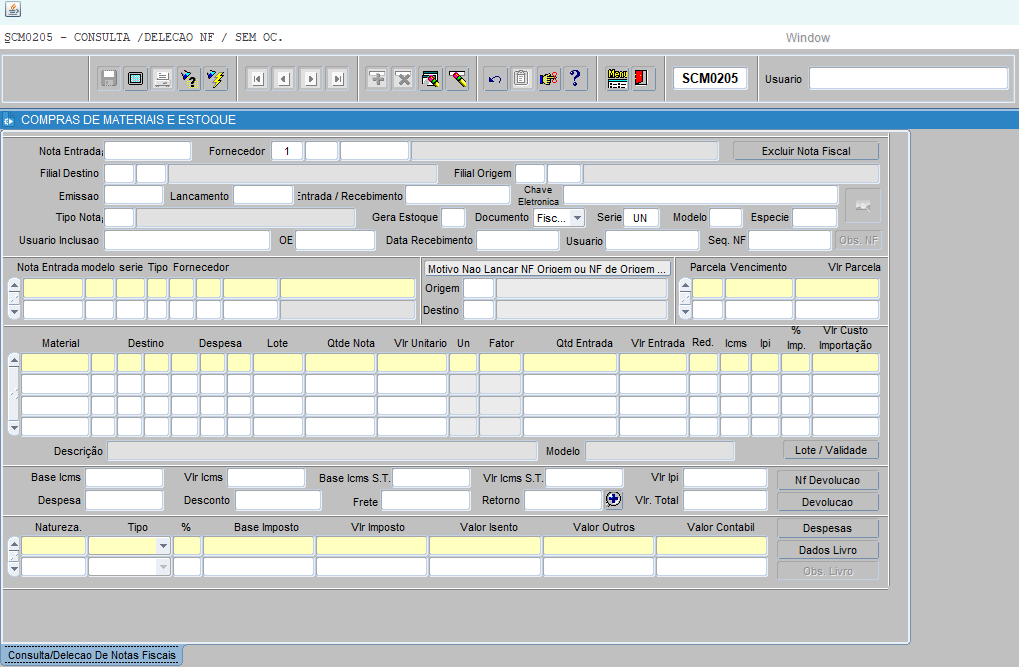Expand the Documento dropdown
The width and height of the screenshot is (1019, 667).
click(x=577, y=218)
